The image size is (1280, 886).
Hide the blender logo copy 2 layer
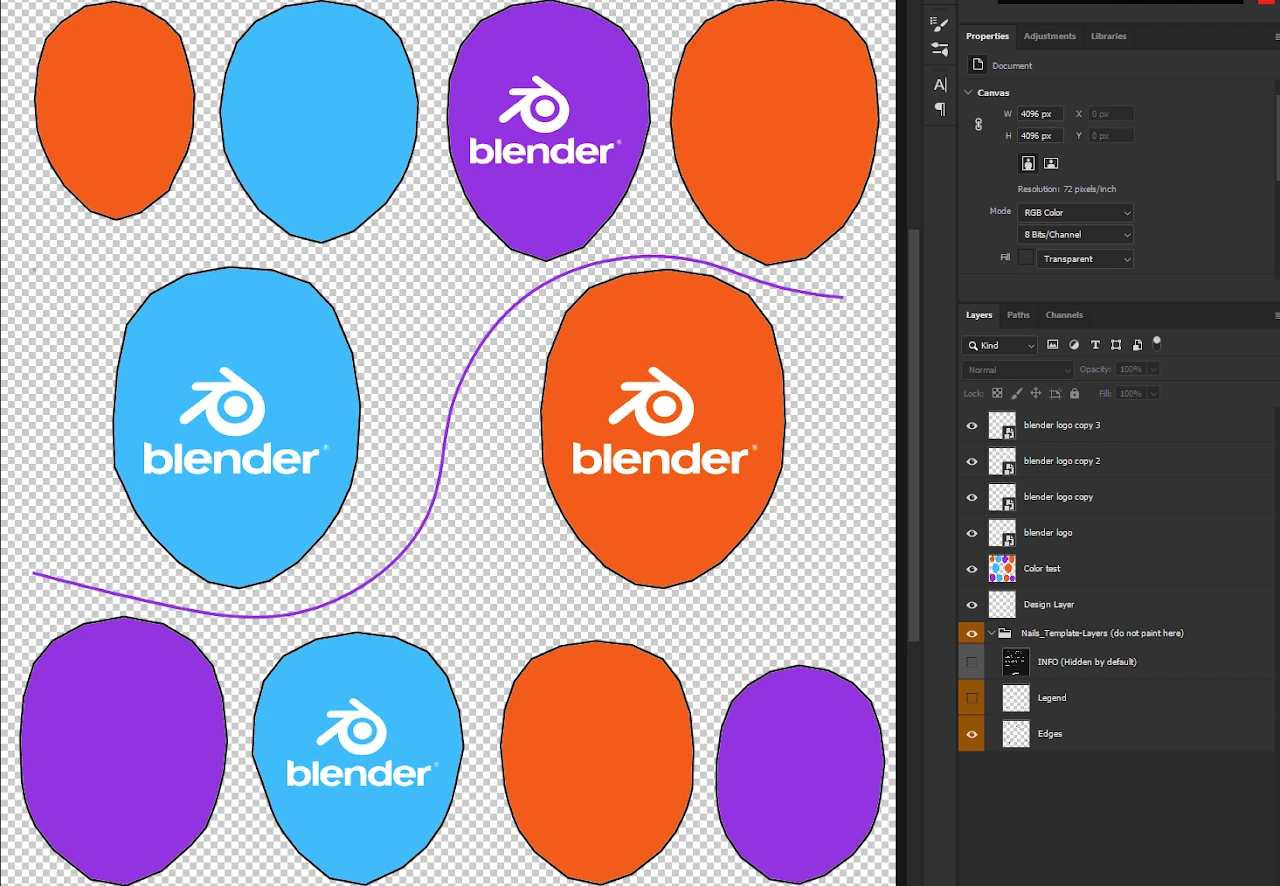pyautogui.click(x=971, y=461)
